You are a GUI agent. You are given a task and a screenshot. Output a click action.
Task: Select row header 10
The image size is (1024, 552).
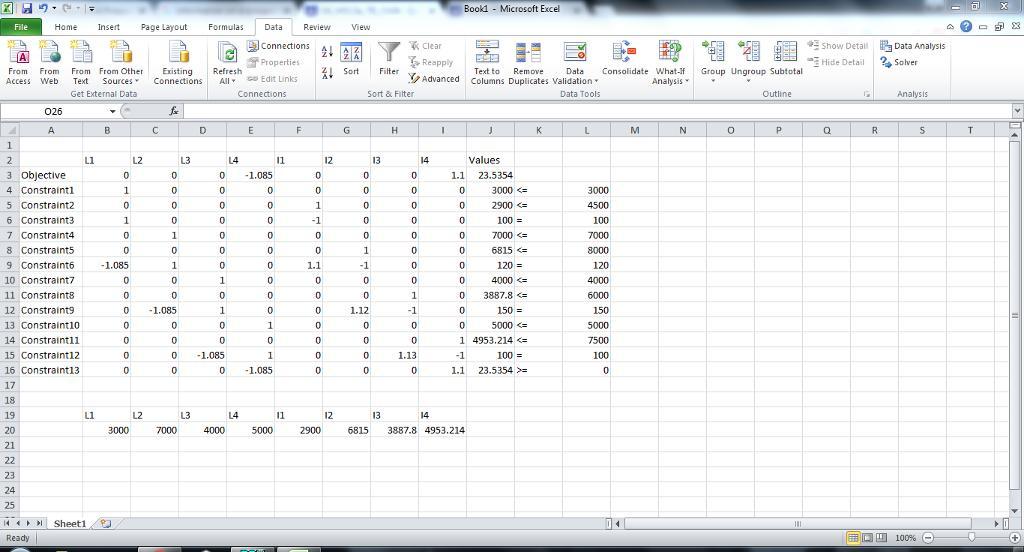pos(9,280)
